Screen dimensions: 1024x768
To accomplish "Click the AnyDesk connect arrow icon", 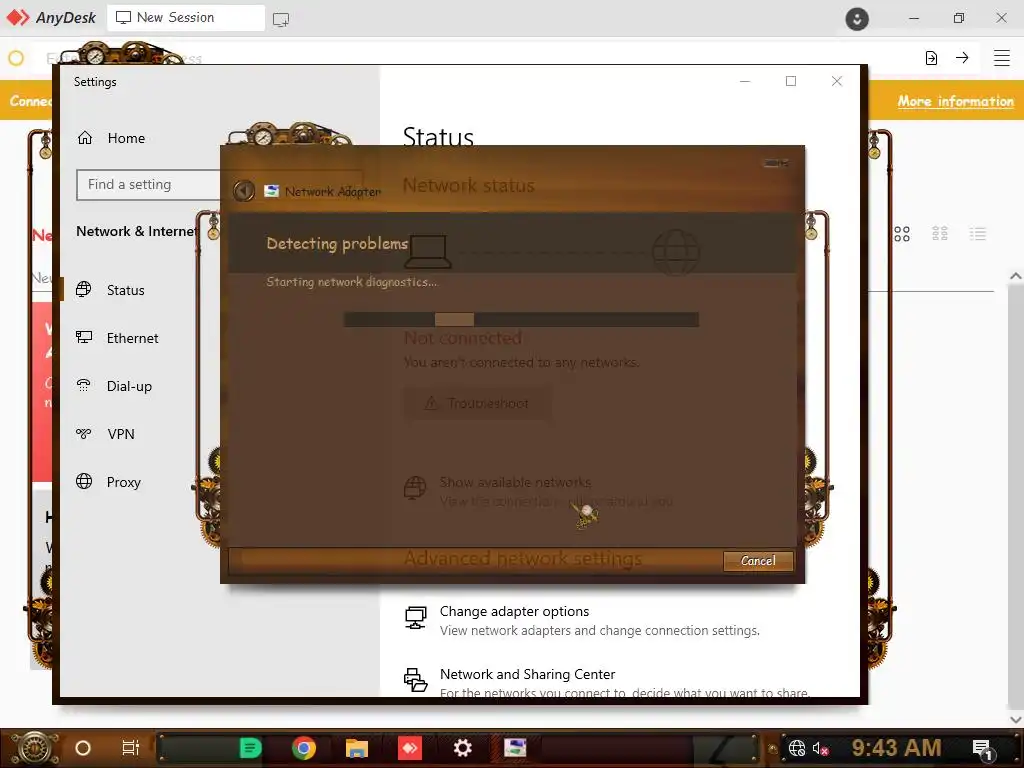I will [x=962, y=57].
